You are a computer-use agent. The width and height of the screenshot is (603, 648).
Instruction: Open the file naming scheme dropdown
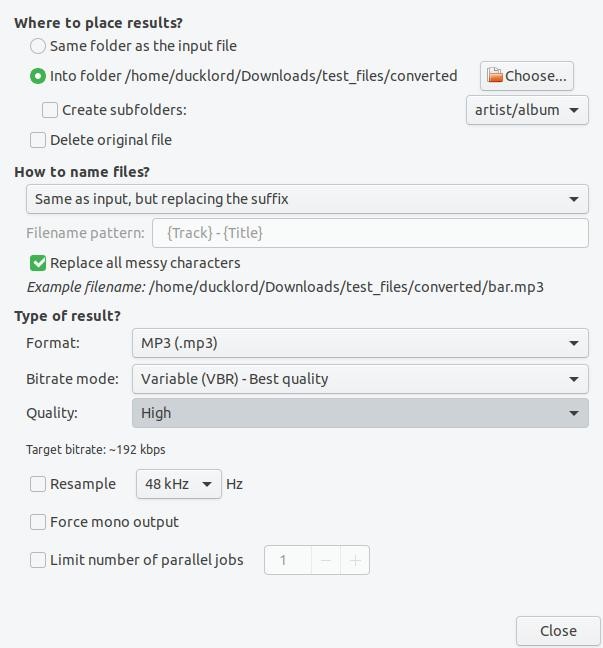tap(307, 199)
